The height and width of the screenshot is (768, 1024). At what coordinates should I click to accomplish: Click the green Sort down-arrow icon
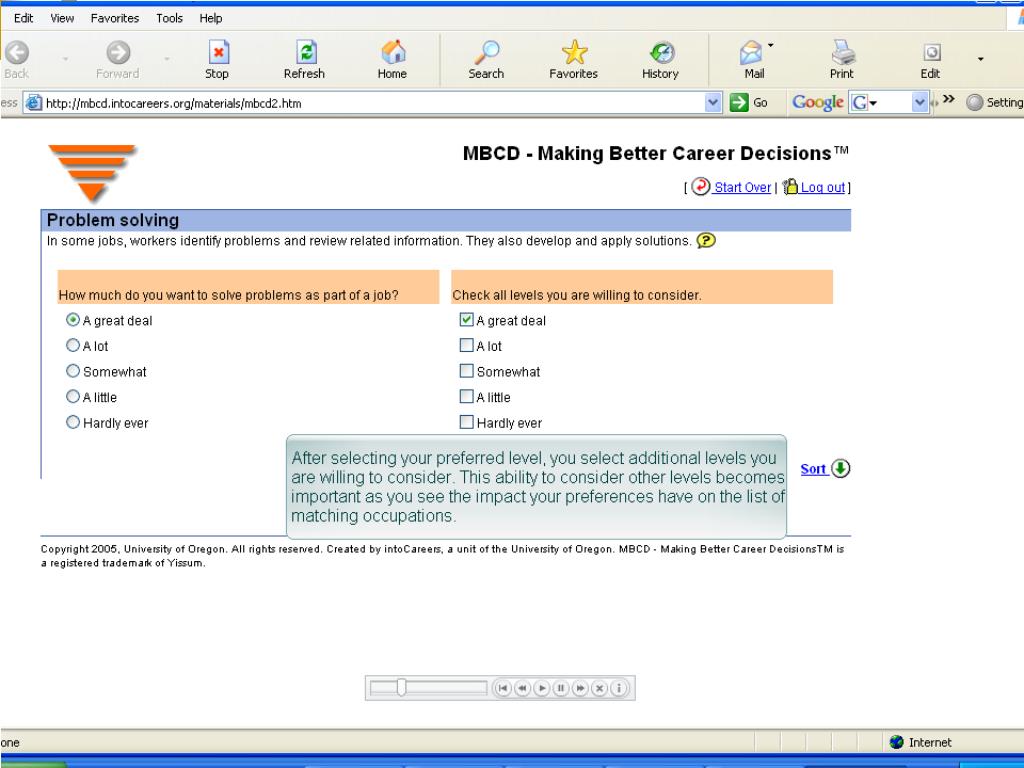tap(840, 469)
